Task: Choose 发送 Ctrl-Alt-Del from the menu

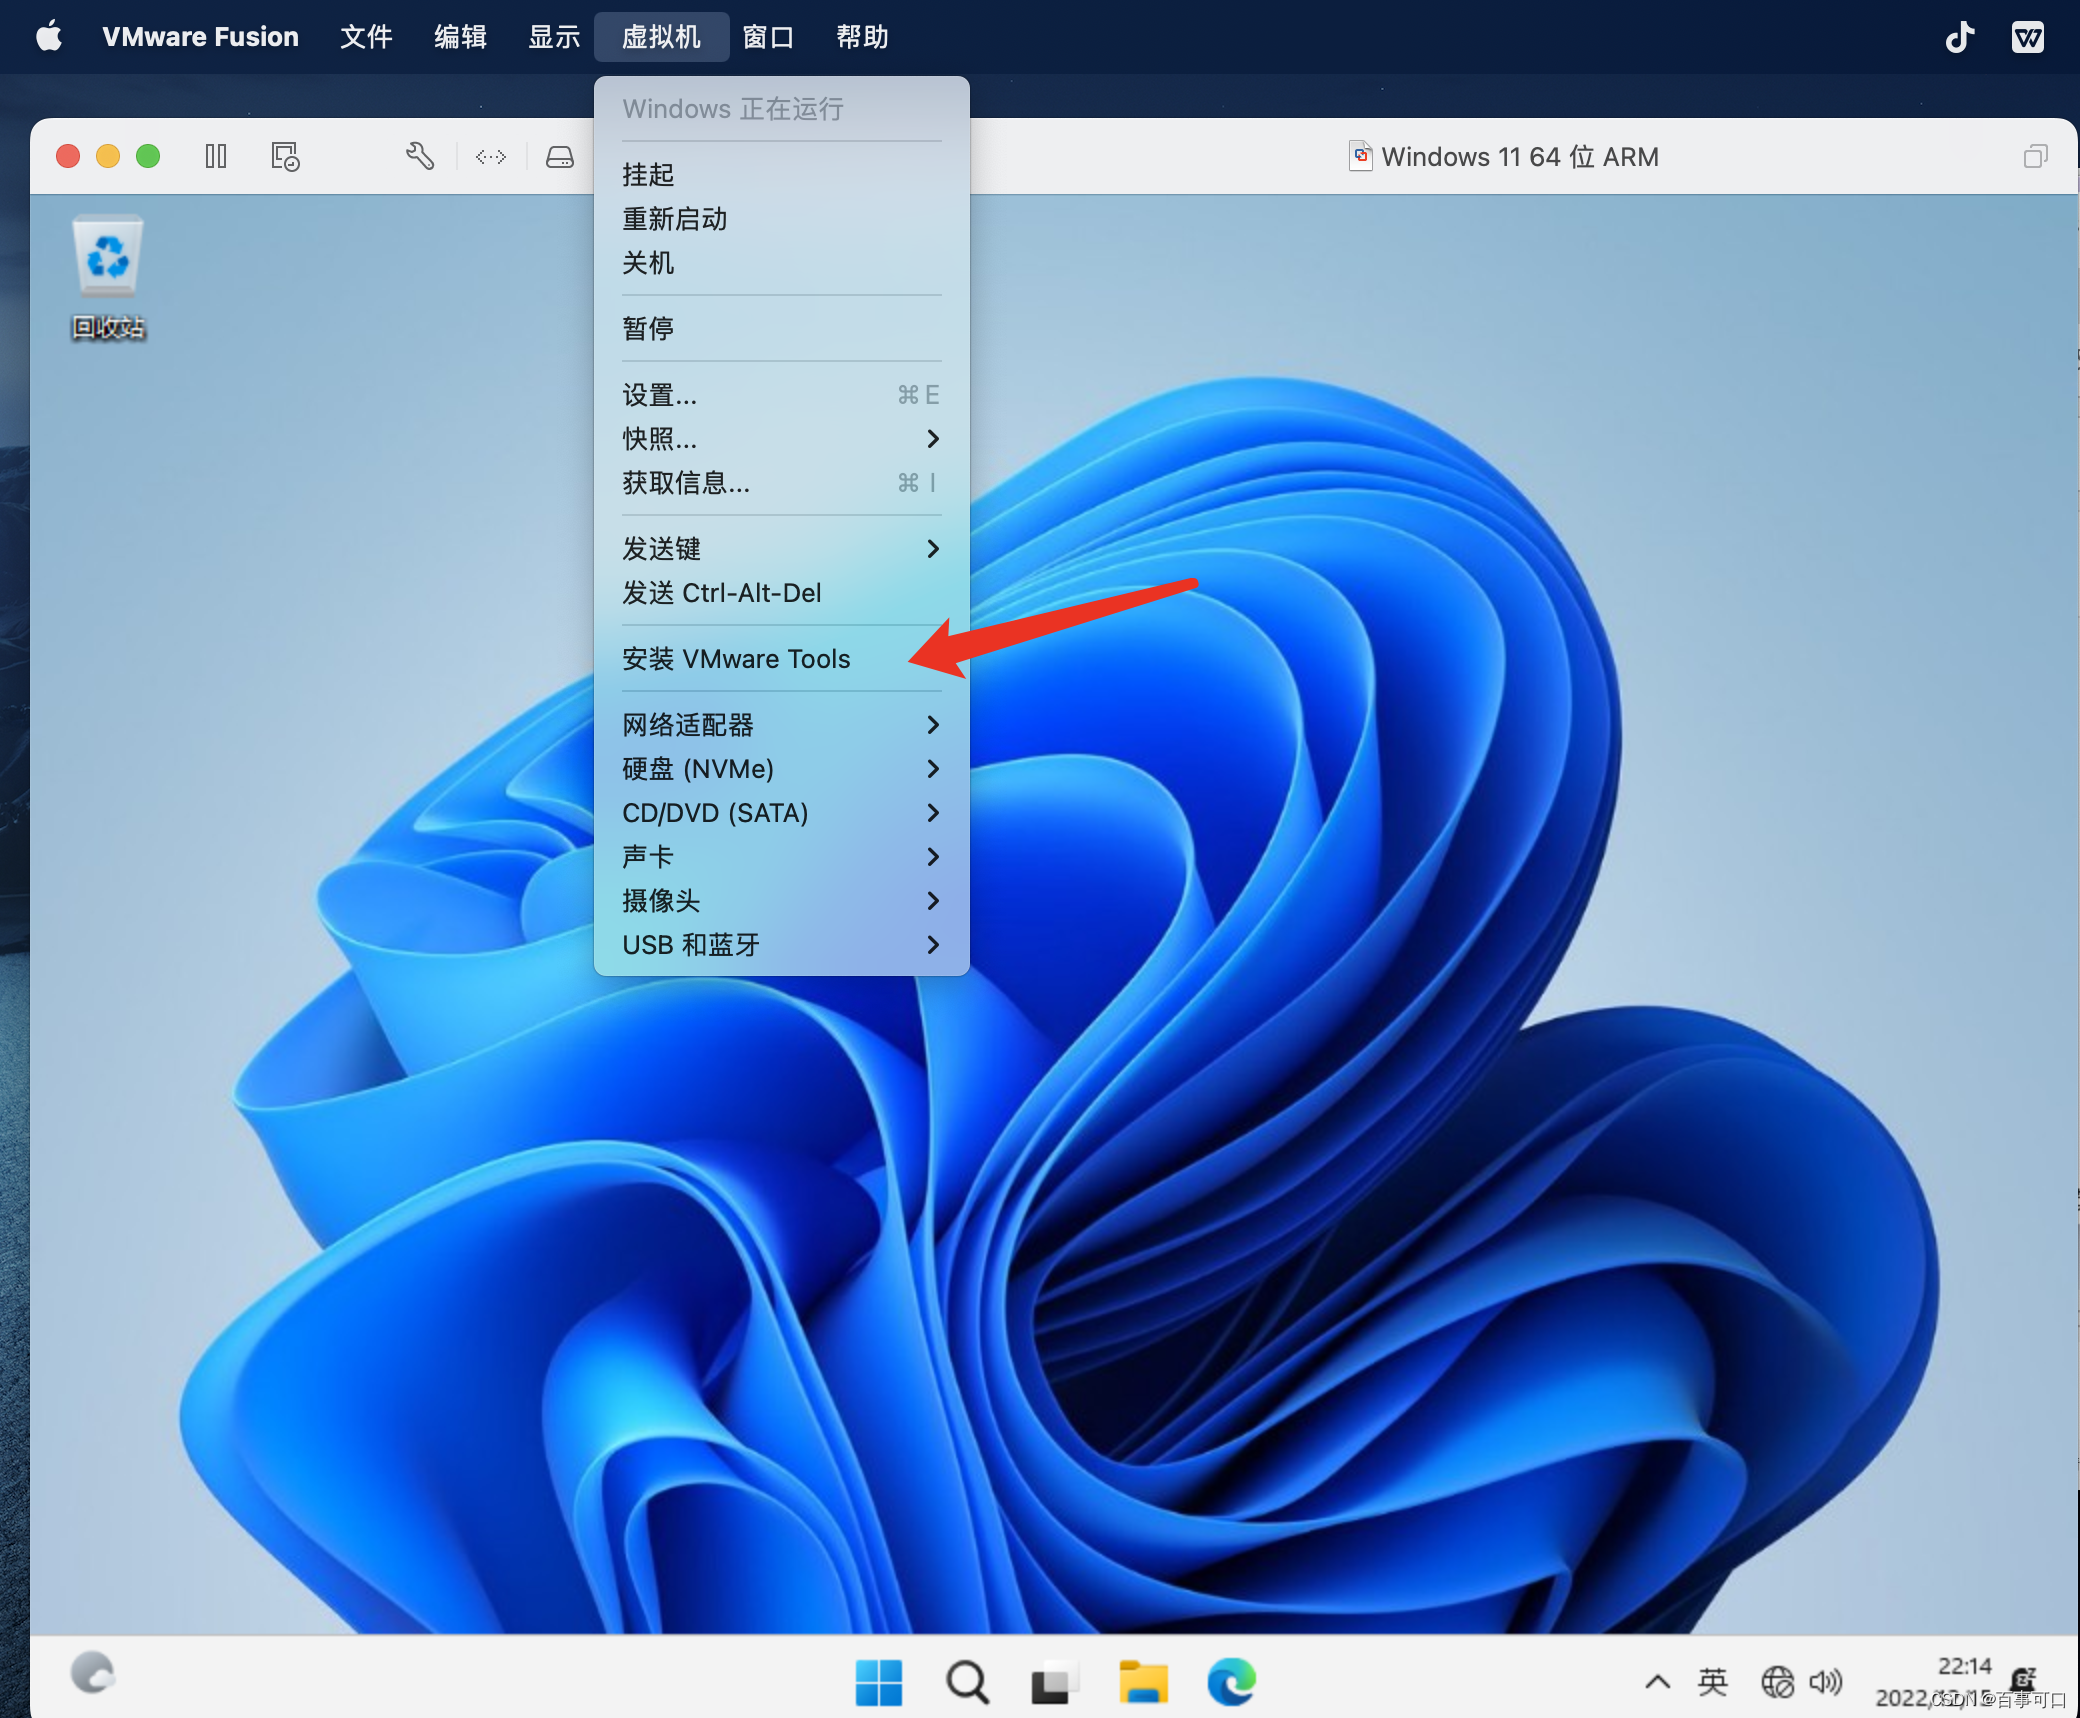Action: click(721, 593)
